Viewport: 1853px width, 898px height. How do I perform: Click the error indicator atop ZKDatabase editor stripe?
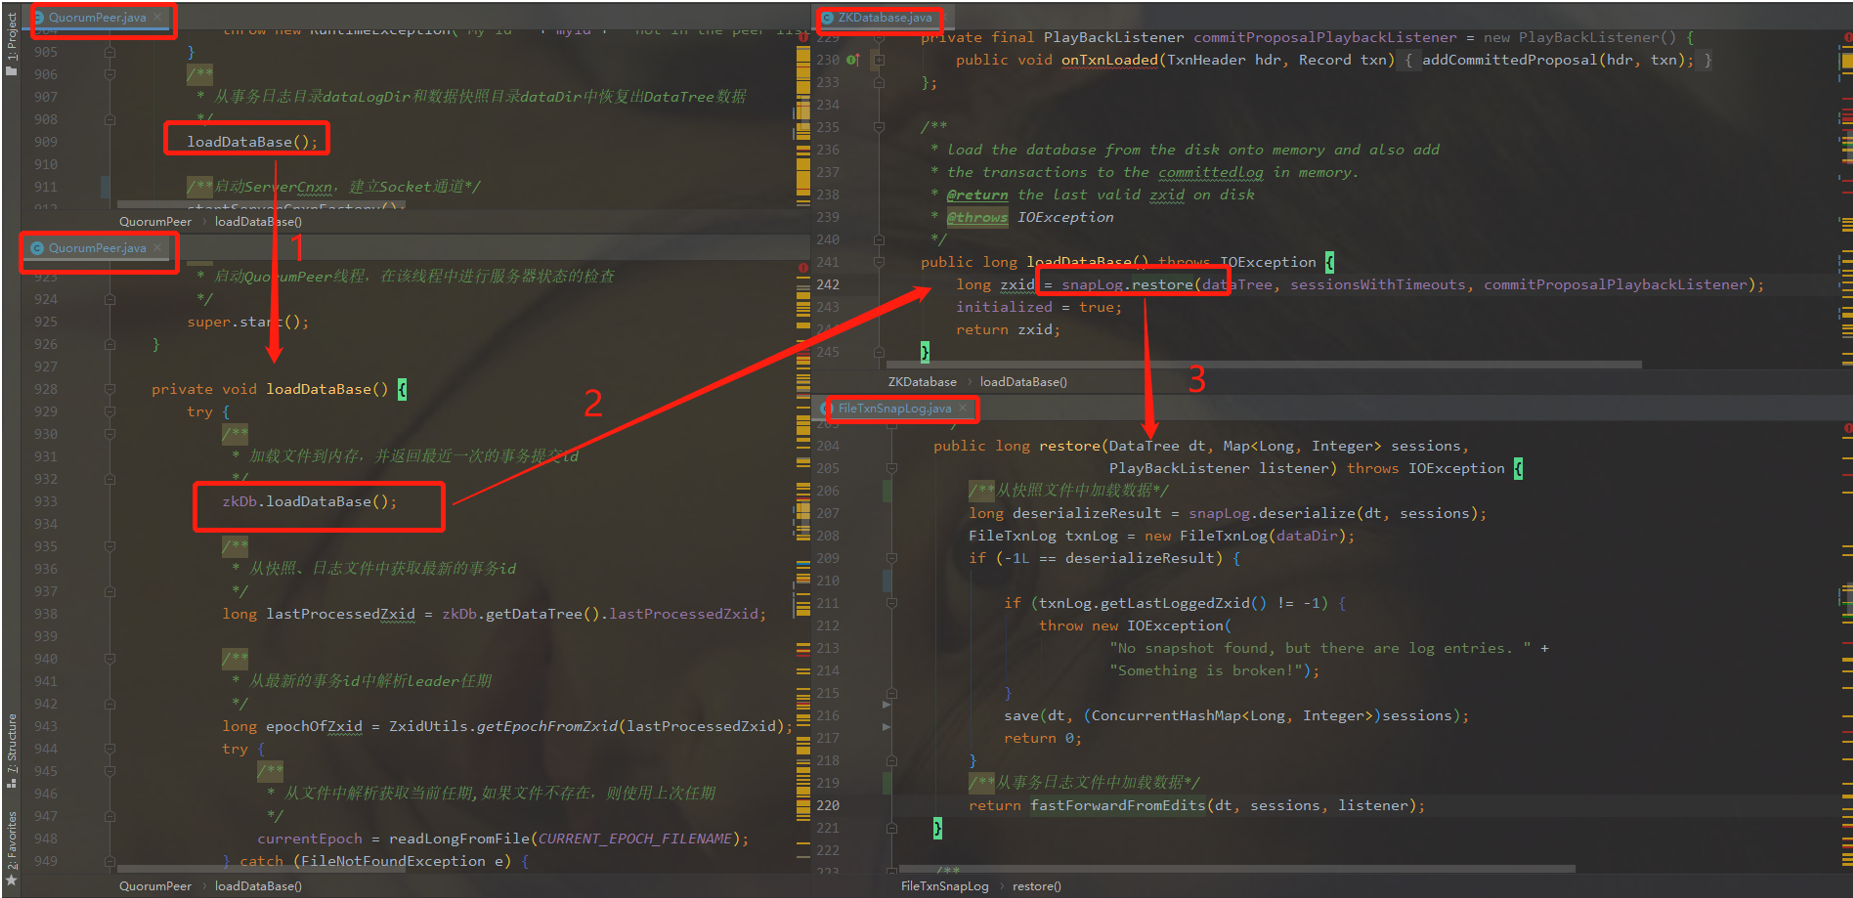1846,37
